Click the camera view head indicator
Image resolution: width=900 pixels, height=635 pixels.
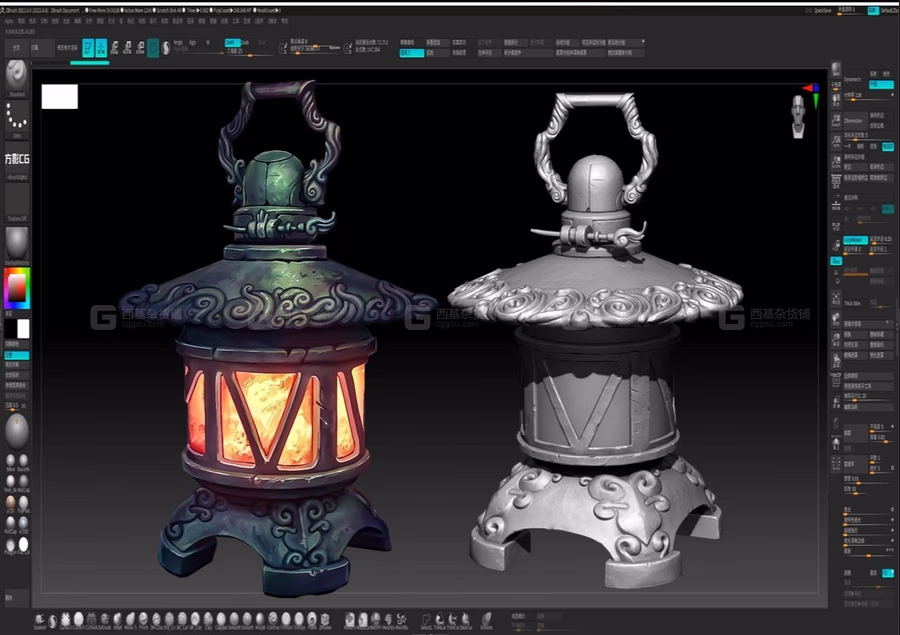click(798, 117)
